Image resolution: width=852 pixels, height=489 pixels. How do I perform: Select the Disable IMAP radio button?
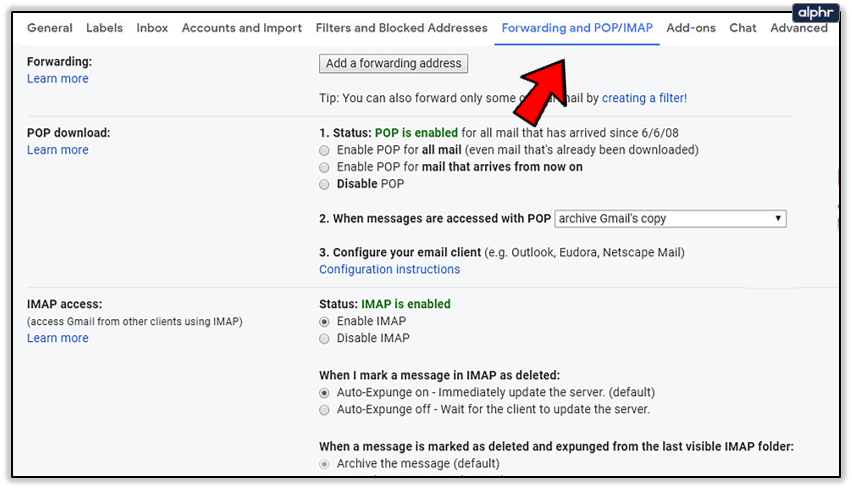tap(324, 338)
